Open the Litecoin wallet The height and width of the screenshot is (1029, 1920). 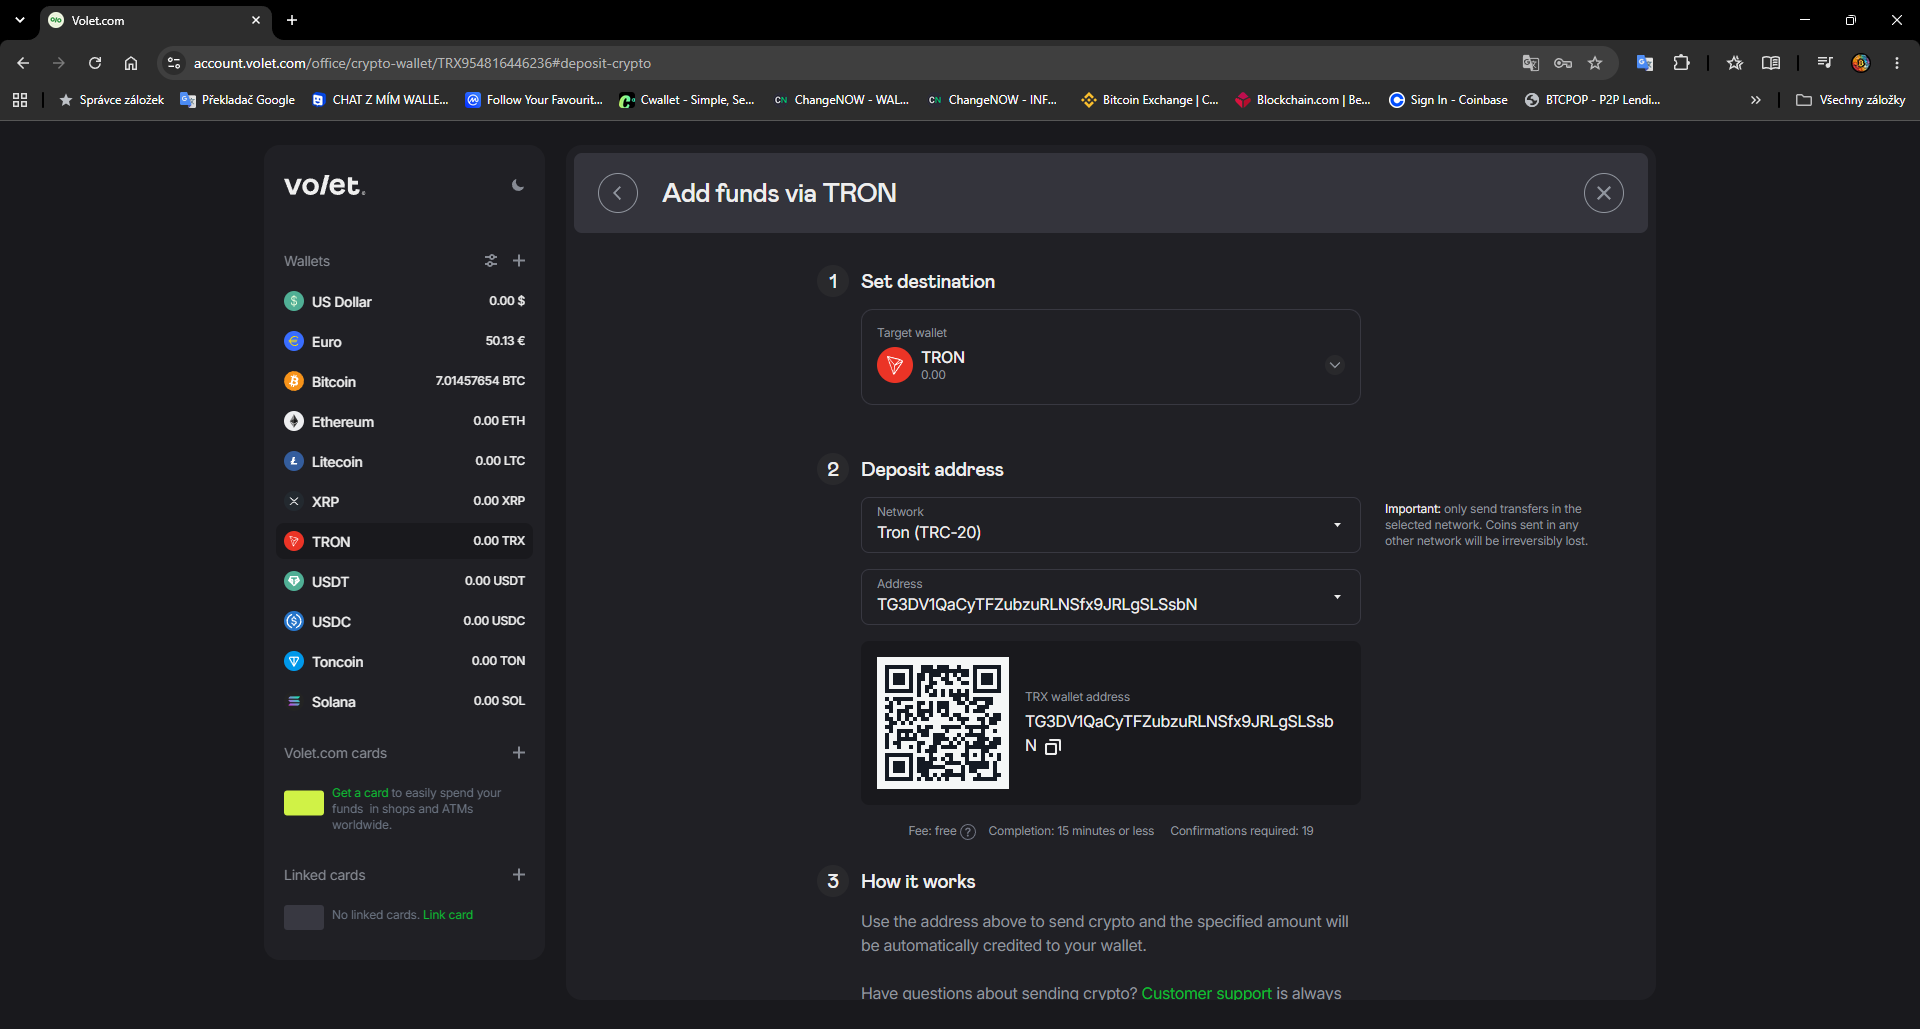(404, 461)
